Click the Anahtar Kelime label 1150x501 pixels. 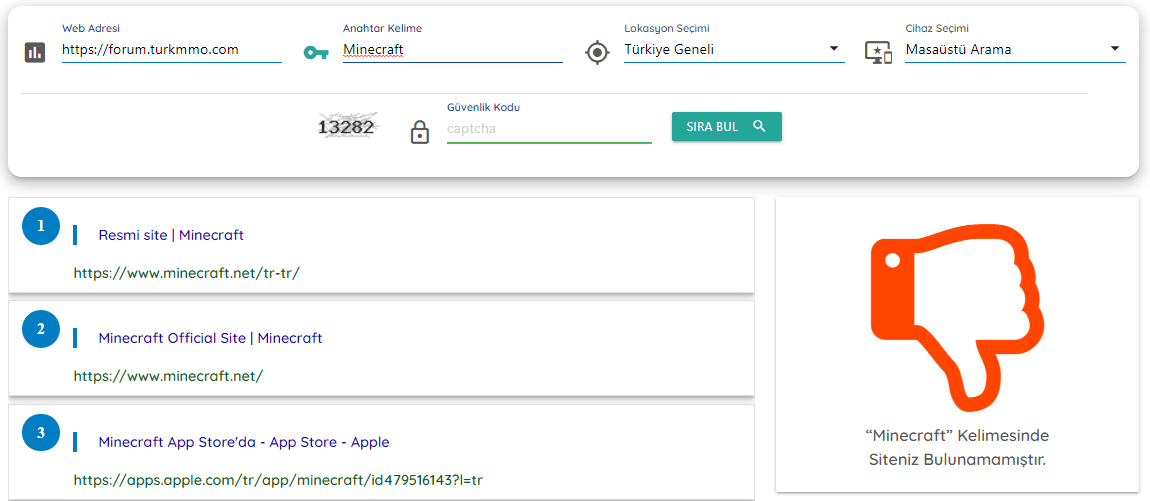point(382,28)
